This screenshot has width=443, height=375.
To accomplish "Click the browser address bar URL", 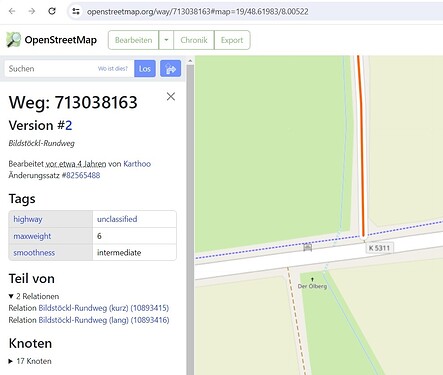I will tap(197, 12).
